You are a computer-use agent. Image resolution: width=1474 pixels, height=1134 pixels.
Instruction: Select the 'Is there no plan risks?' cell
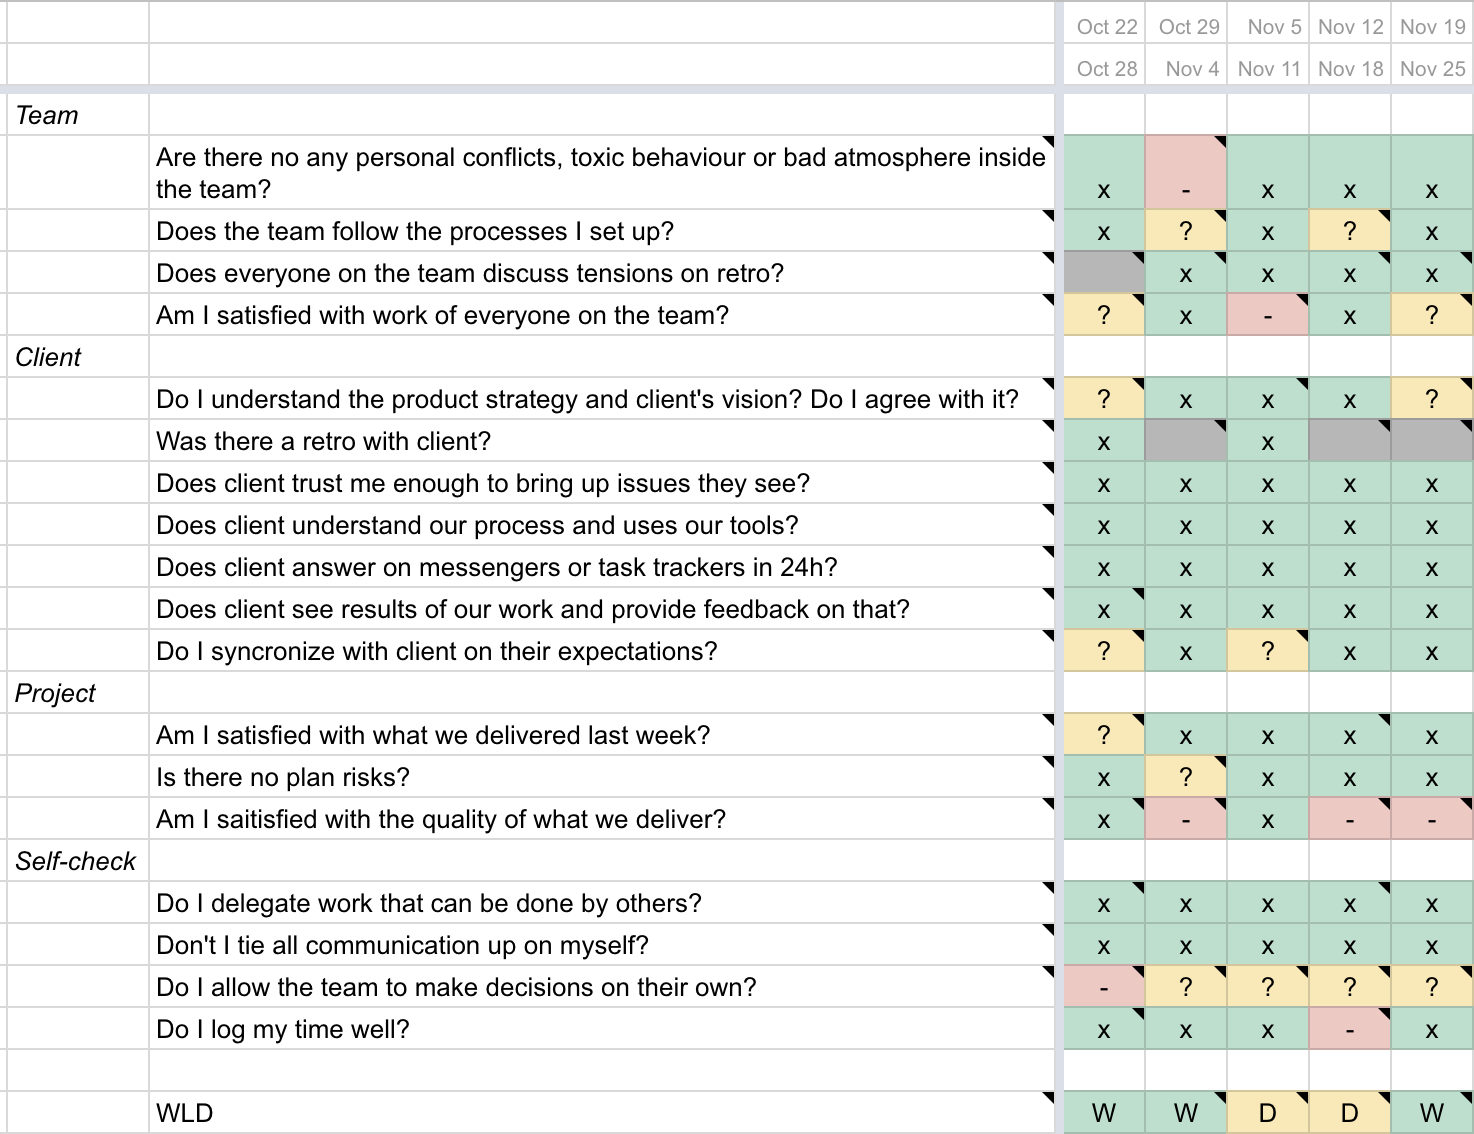point(603,777)
